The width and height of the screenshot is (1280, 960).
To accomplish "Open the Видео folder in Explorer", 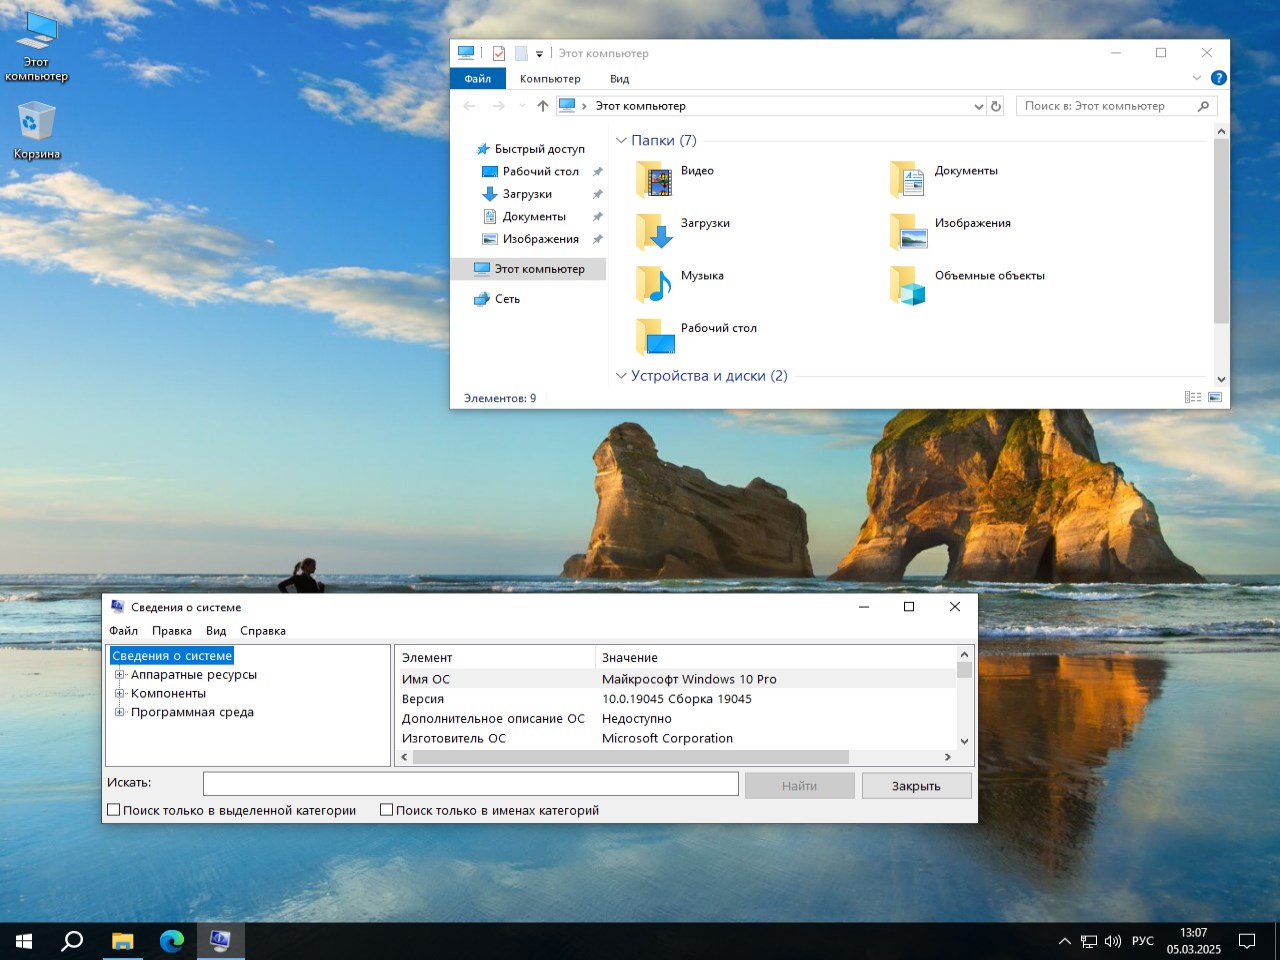I will click(x=656, y=180).
